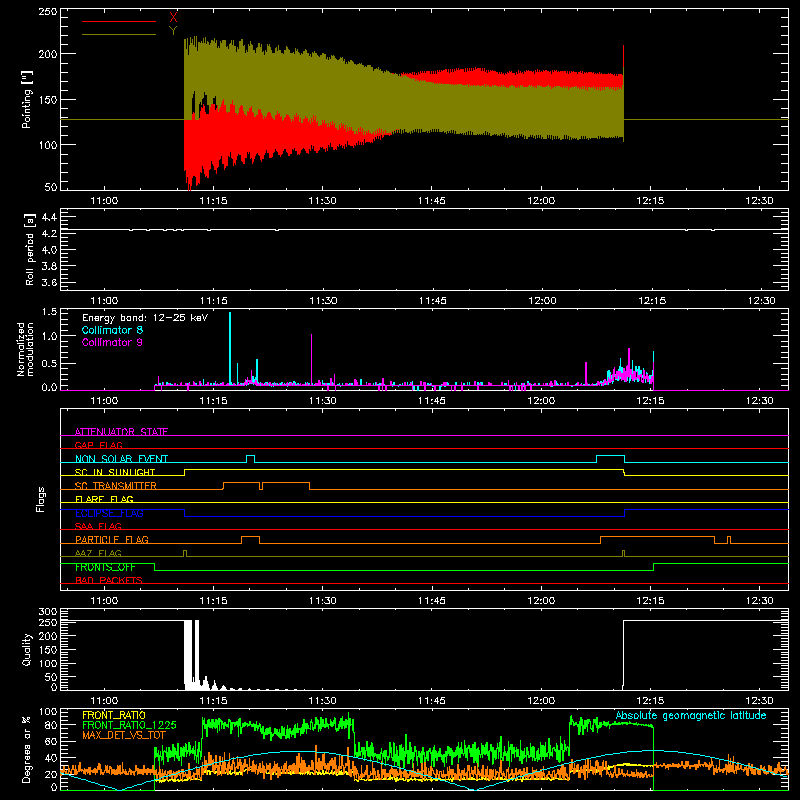This screenshot has height=800, width=800.
Task: Click the tall cyan Collimator 8 modulation spike
Action: click(x=230, y=348)
